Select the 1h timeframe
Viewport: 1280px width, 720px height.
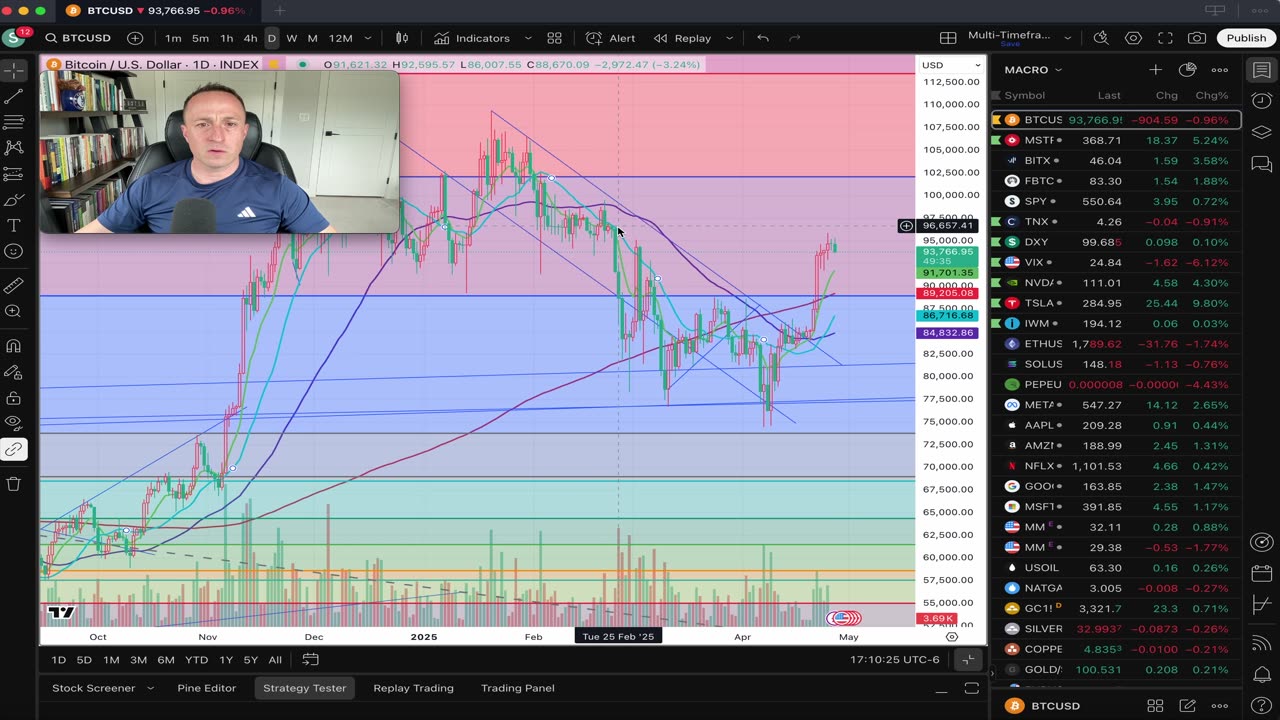point(226,38)
